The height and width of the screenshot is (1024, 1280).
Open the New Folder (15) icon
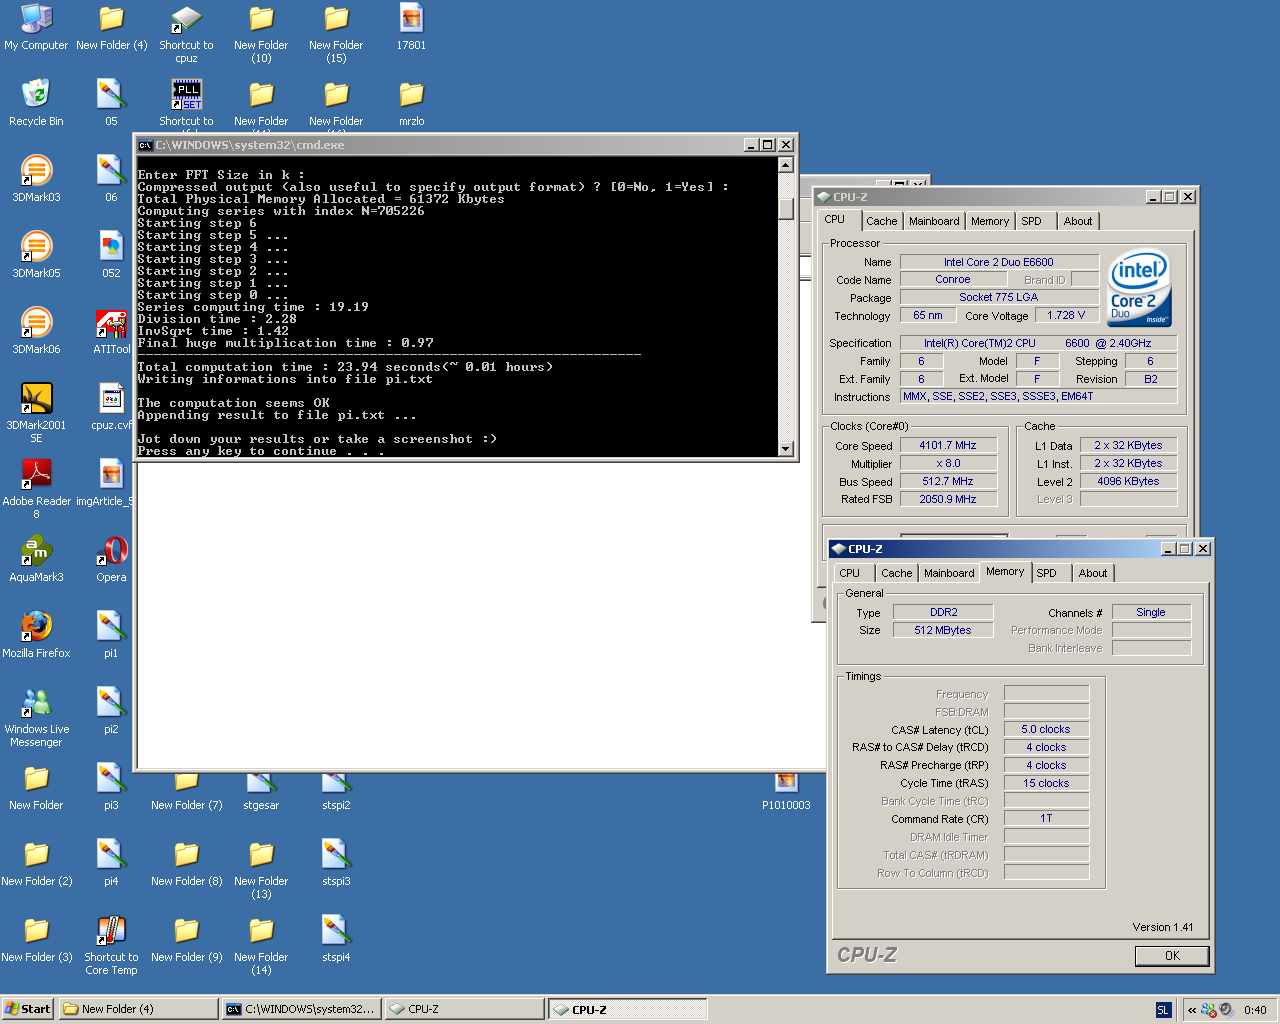[336, 33]
